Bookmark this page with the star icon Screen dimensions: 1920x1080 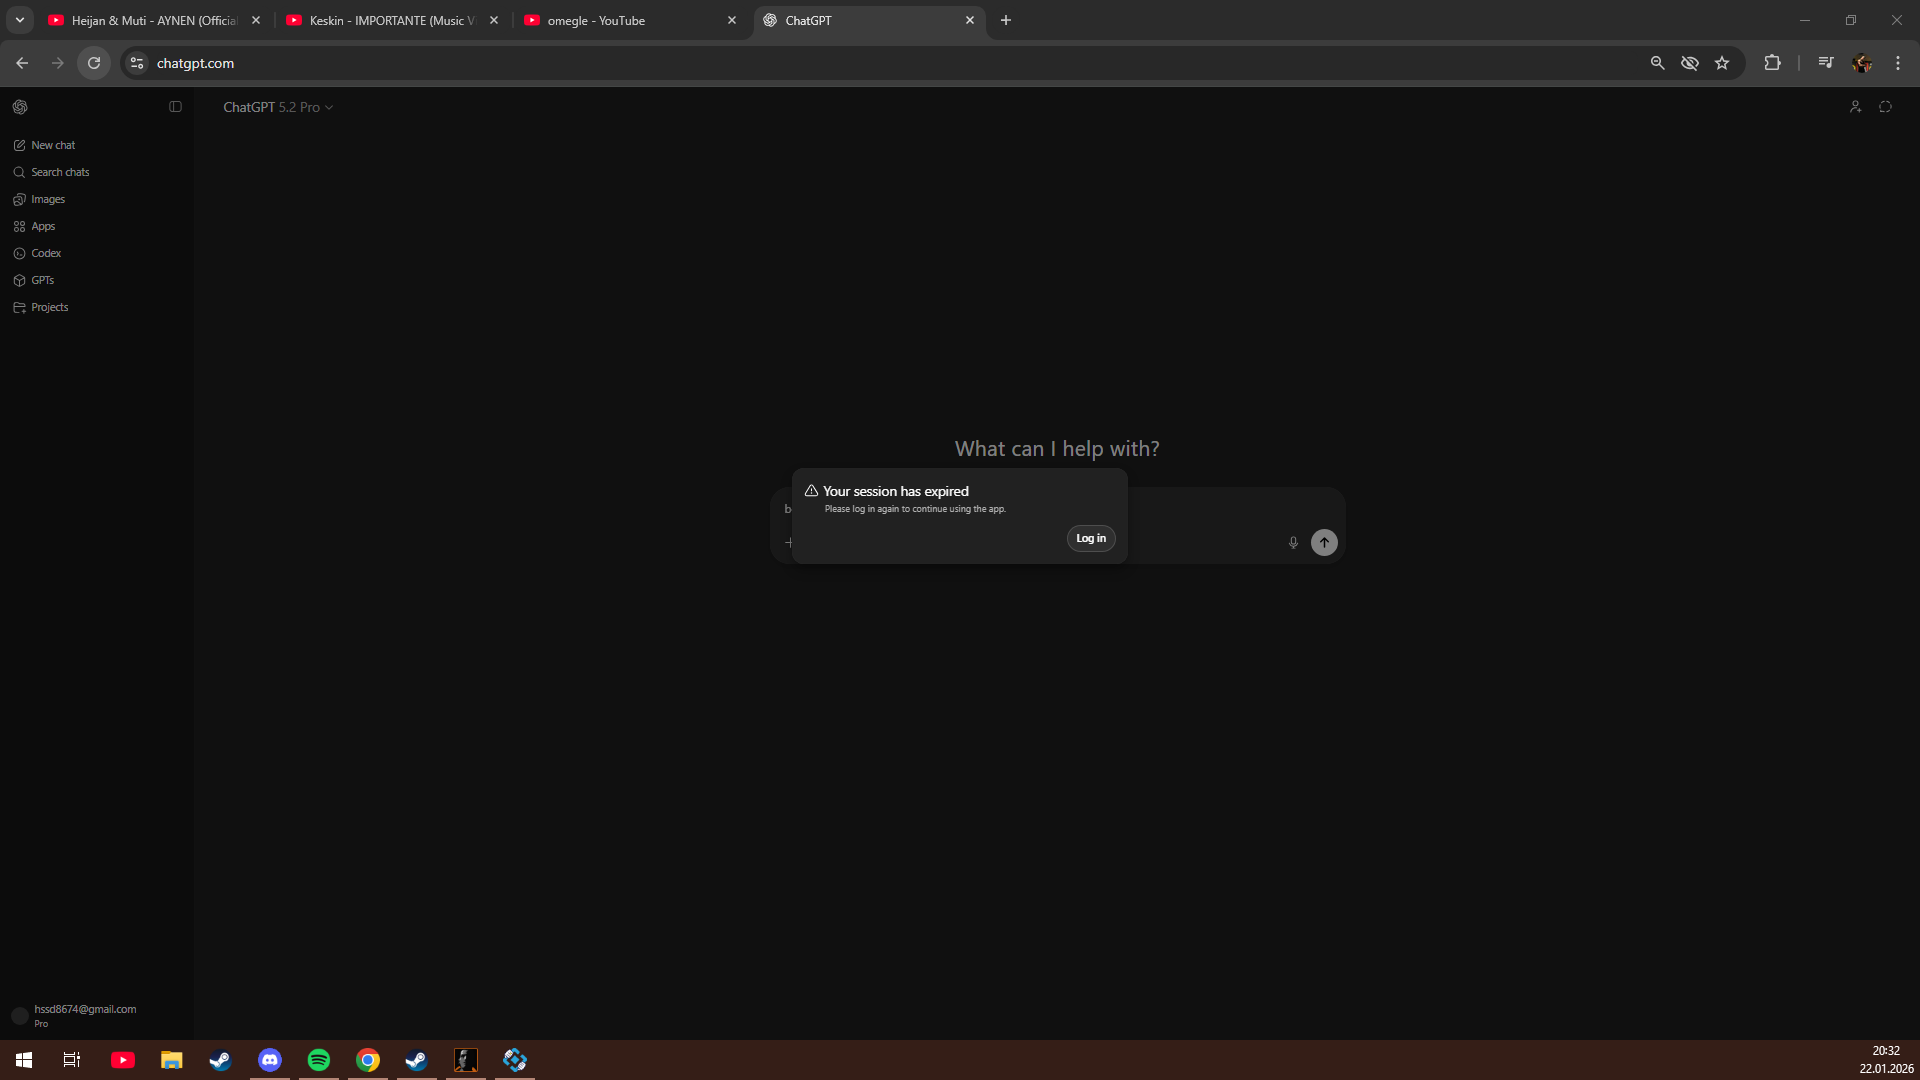(1722, 63)
